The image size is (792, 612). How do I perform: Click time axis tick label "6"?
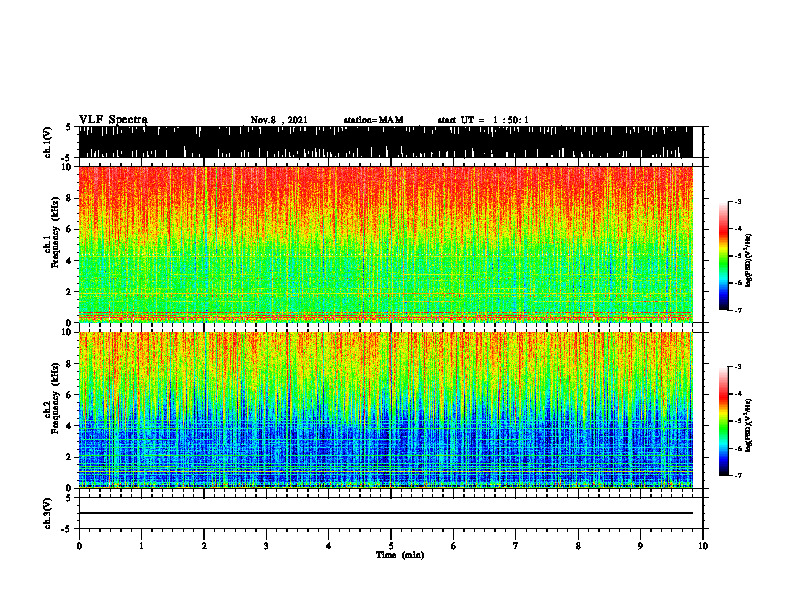pyautogui.click(x=454, y=546)
